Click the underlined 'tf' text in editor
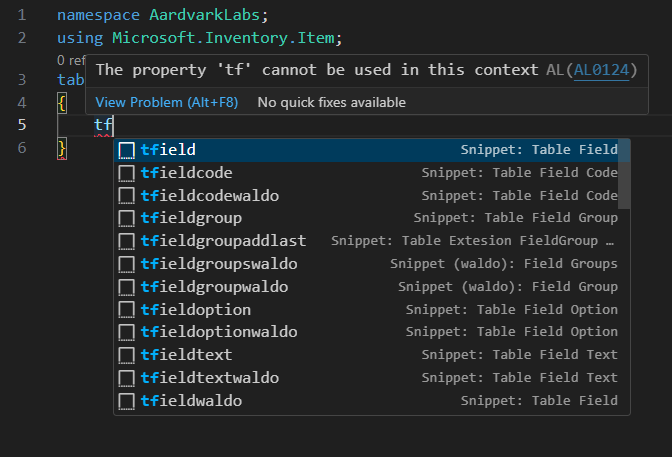Viewport: 672px width, 457px height. click(103, 125)
